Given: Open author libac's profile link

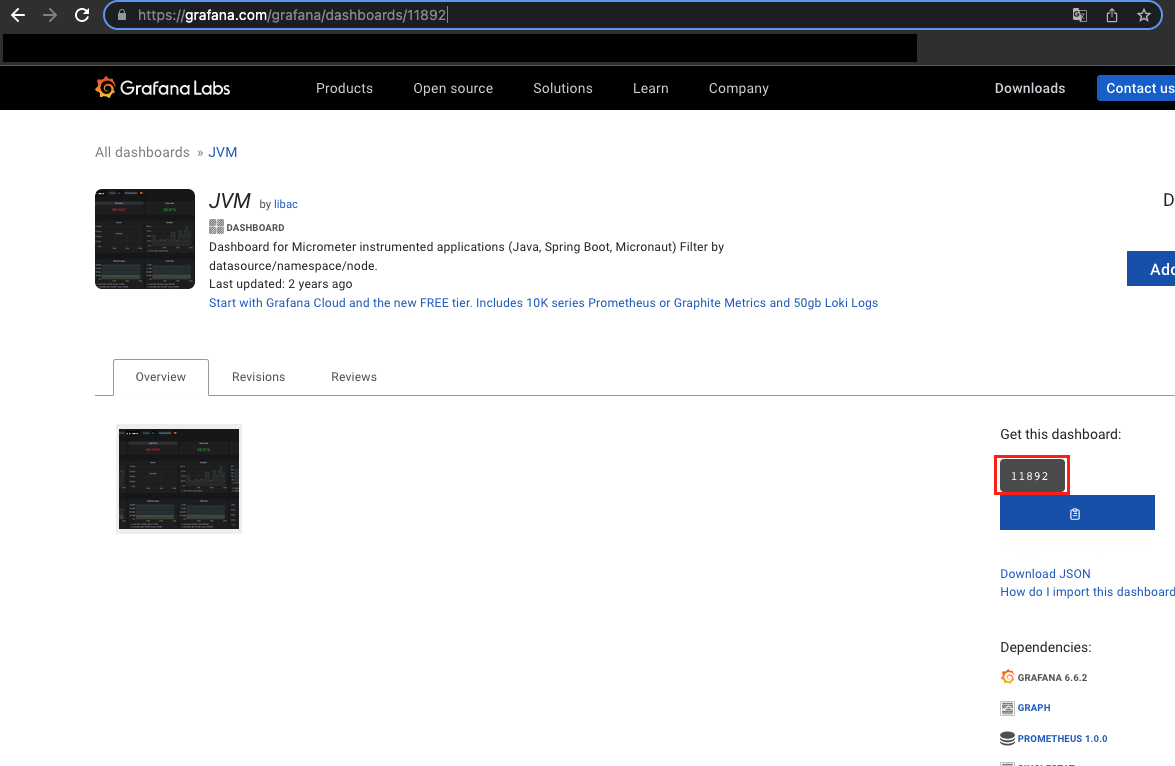Looking at the screenshot, I should point(286,204).
